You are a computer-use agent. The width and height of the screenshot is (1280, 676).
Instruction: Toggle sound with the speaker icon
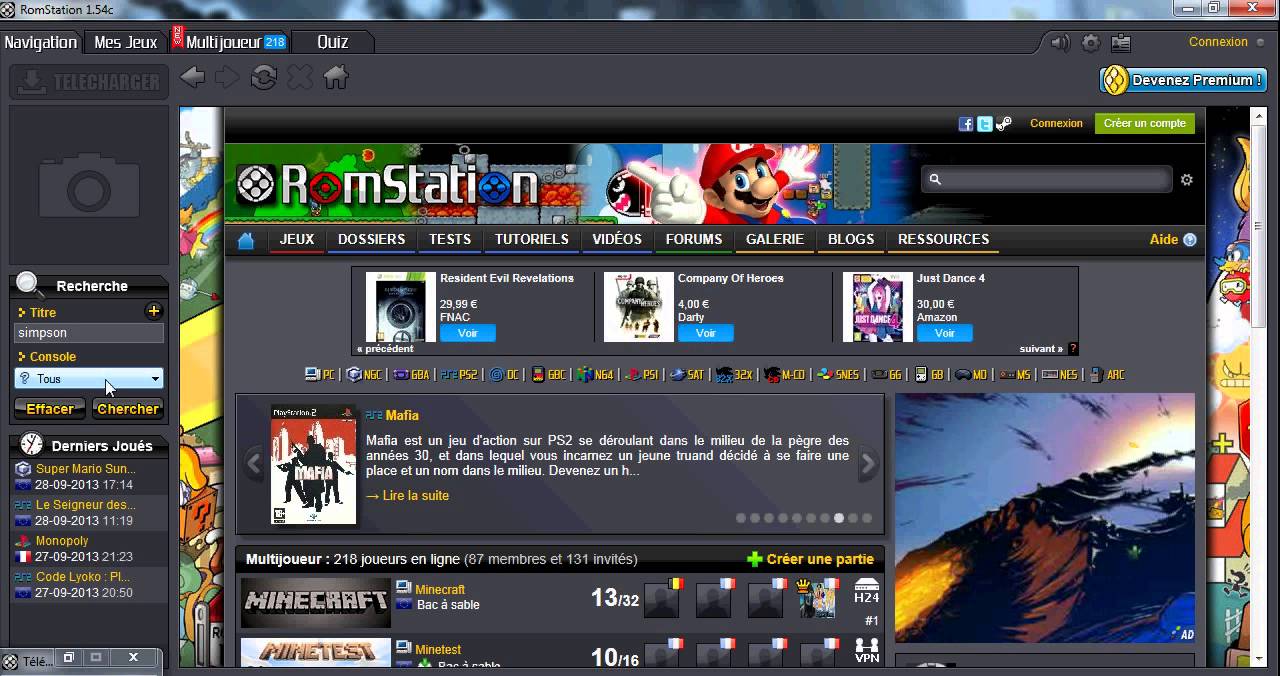1060,43
